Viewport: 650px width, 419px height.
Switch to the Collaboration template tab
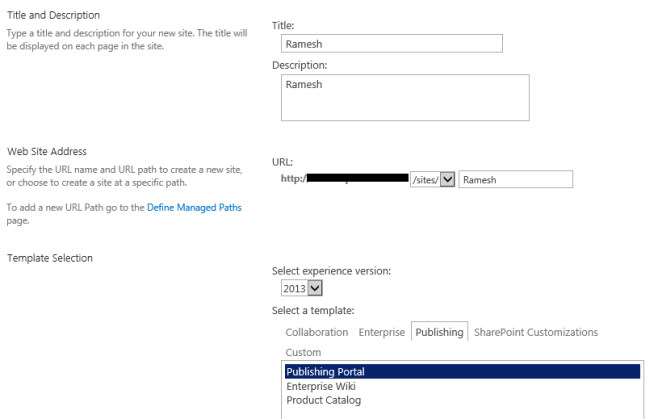[316, 331]
